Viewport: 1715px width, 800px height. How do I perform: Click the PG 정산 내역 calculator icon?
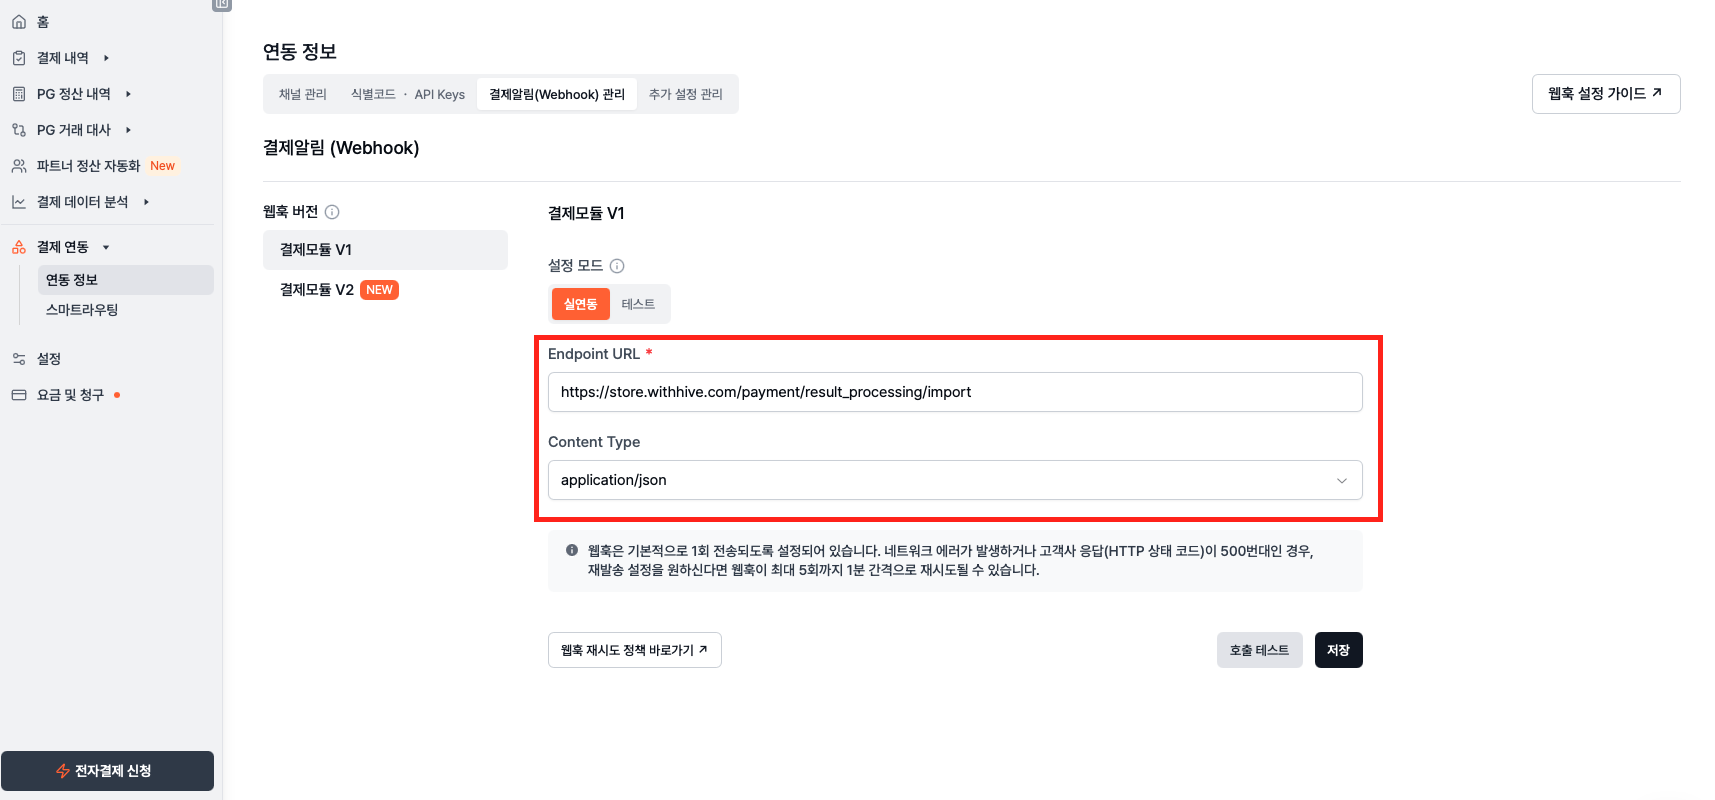(19, 94)
